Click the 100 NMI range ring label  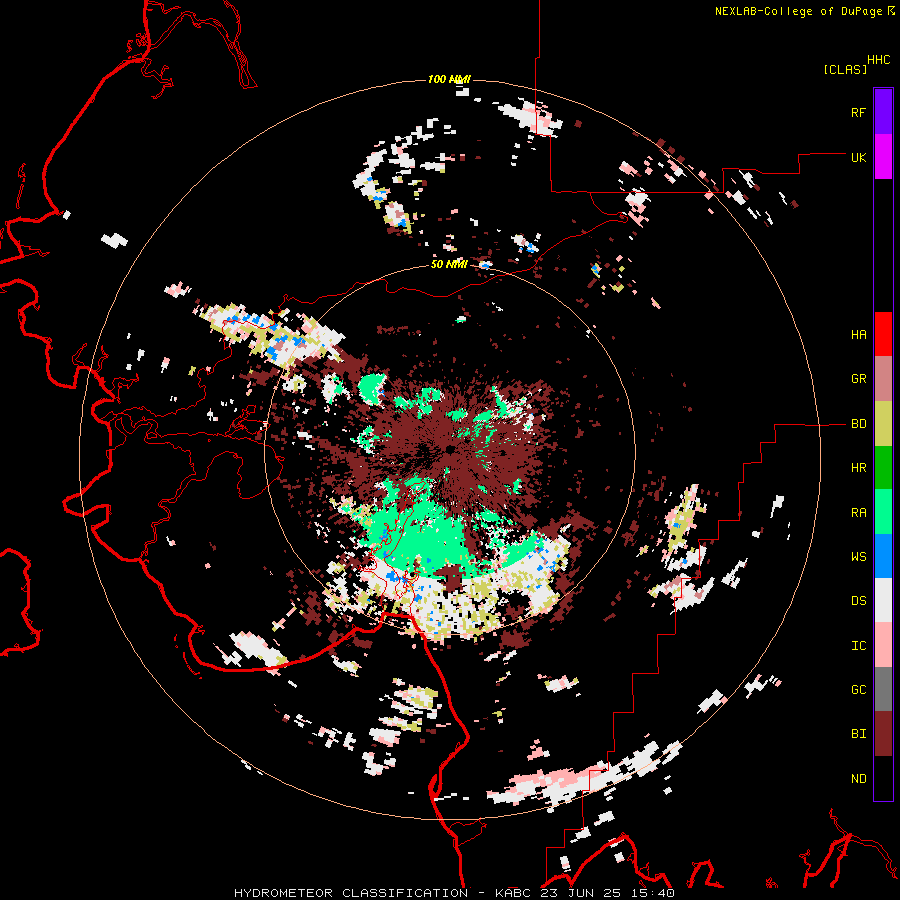click(449, 79)
